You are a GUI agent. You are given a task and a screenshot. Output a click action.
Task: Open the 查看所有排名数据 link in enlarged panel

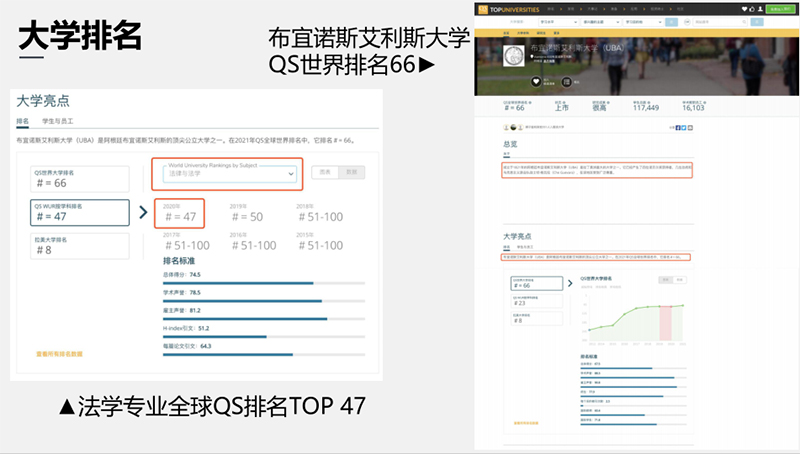pos(59,354)
